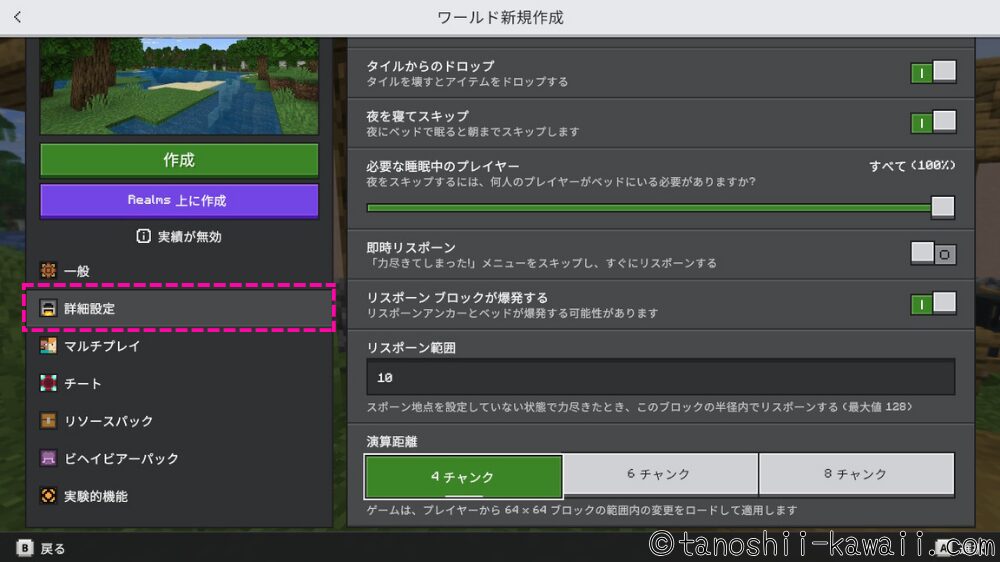Select 4 チャンク simulation distance

pos(464,477)
